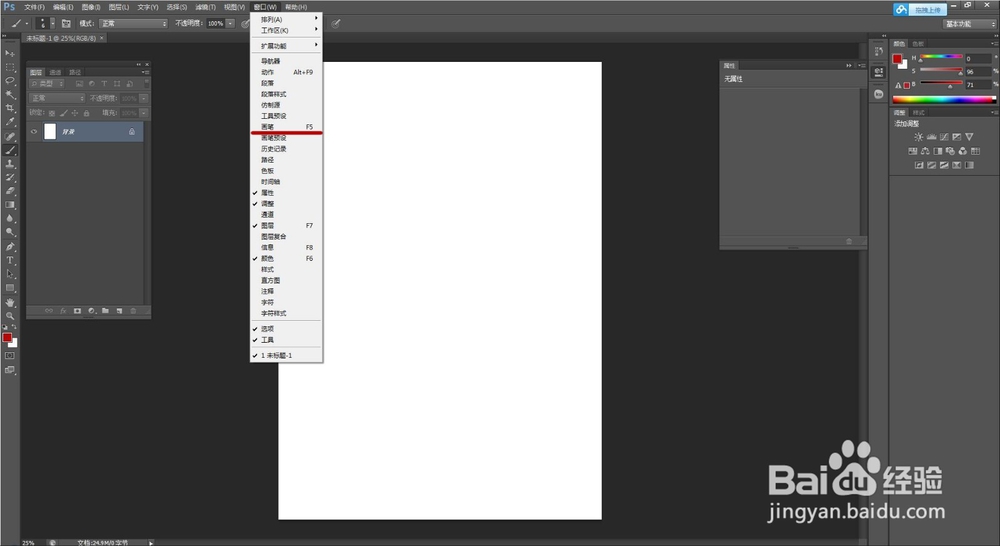Open 图像(I) menu

click(91, 7)
